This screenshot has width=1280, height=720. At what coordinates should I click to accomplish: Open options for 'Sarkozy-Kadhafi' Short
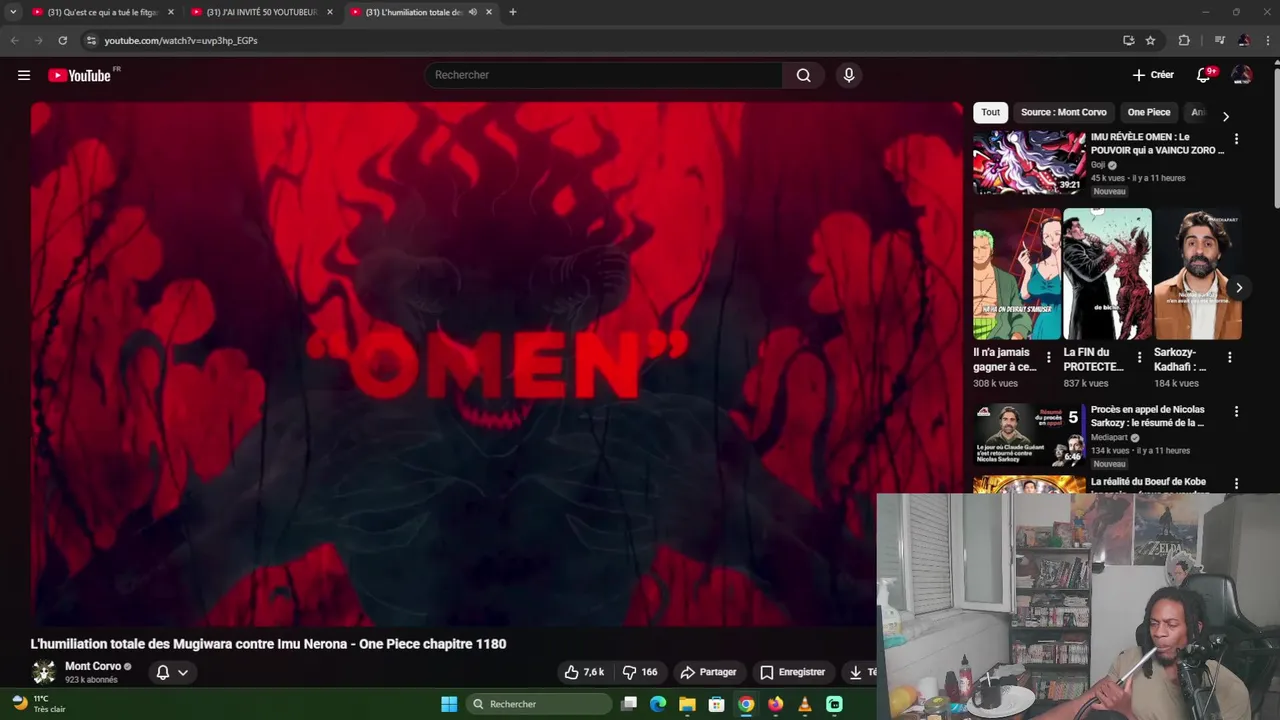[x=1229, y=357]
